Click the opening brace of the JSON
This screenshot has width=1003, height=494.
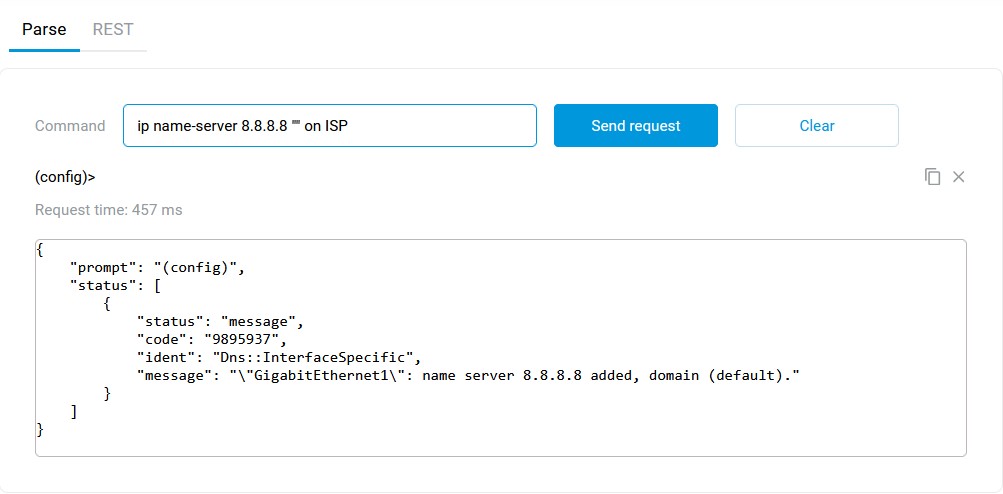[40, 251]
